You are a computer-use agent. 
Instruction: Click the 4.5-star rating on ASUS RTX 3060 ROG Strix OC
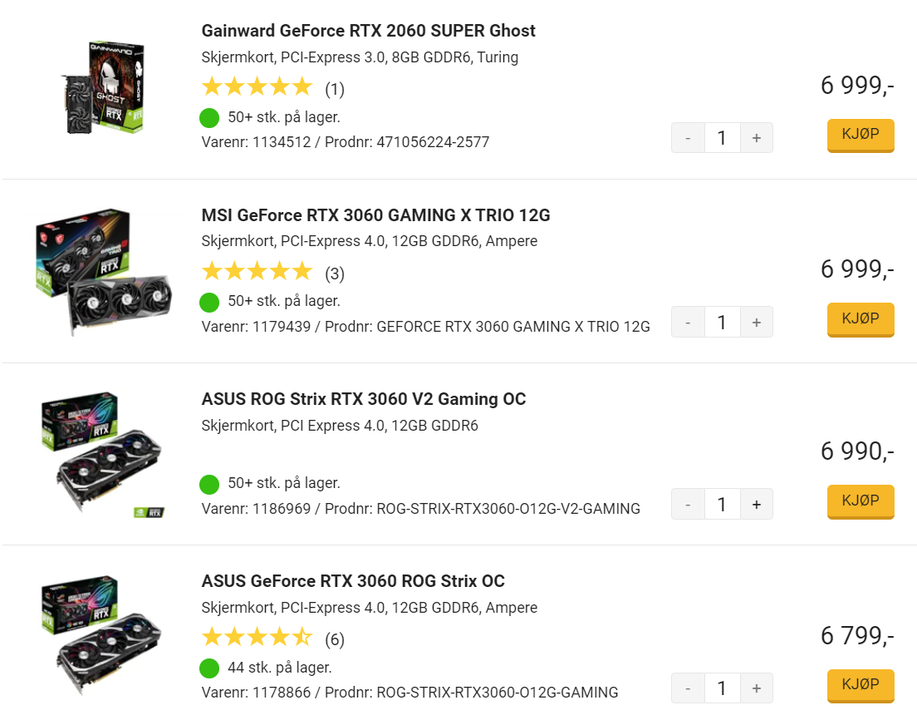pyautogui.click(x=257, y=636)
